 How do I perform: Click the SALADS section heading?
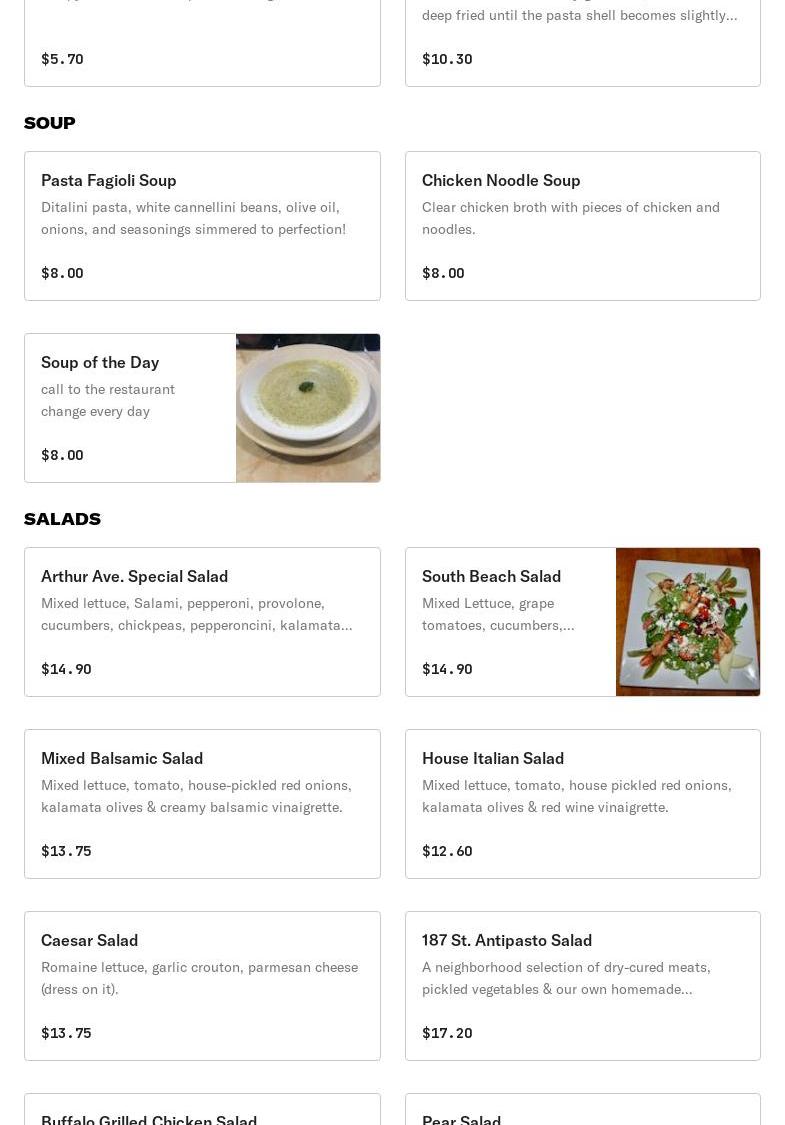(x=62, y=519)
